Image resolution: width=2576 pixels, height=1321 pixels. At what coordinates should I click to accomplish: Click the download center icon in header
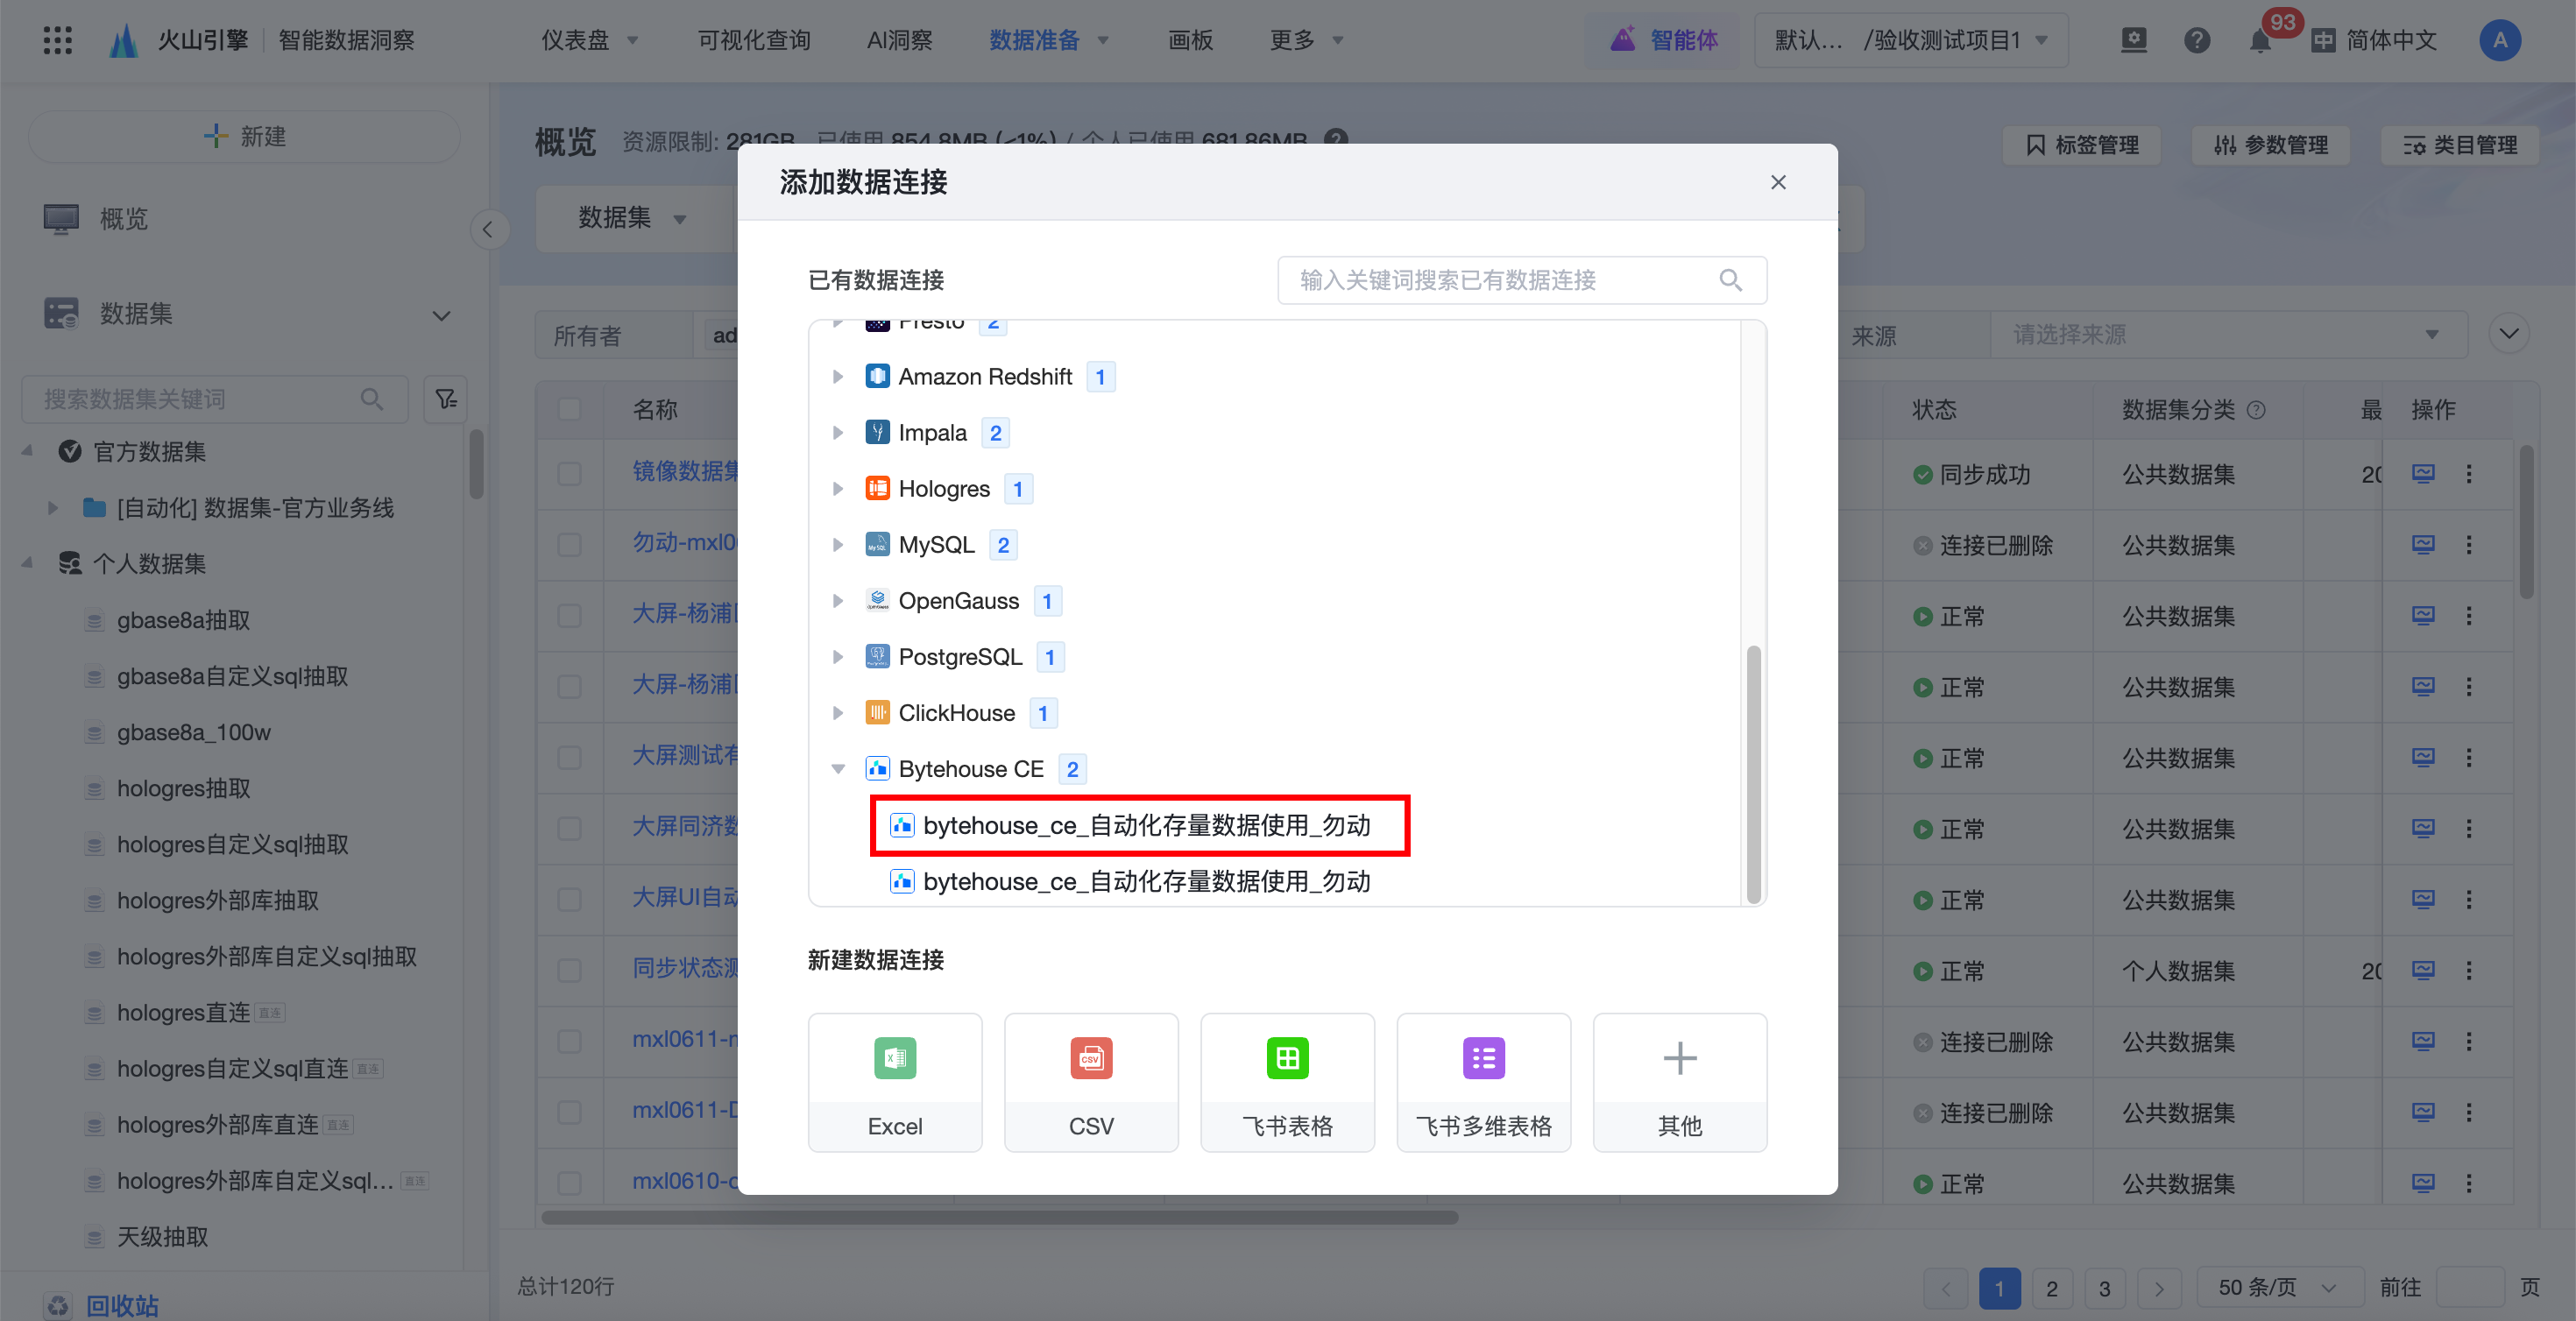tap(2134, 40)
